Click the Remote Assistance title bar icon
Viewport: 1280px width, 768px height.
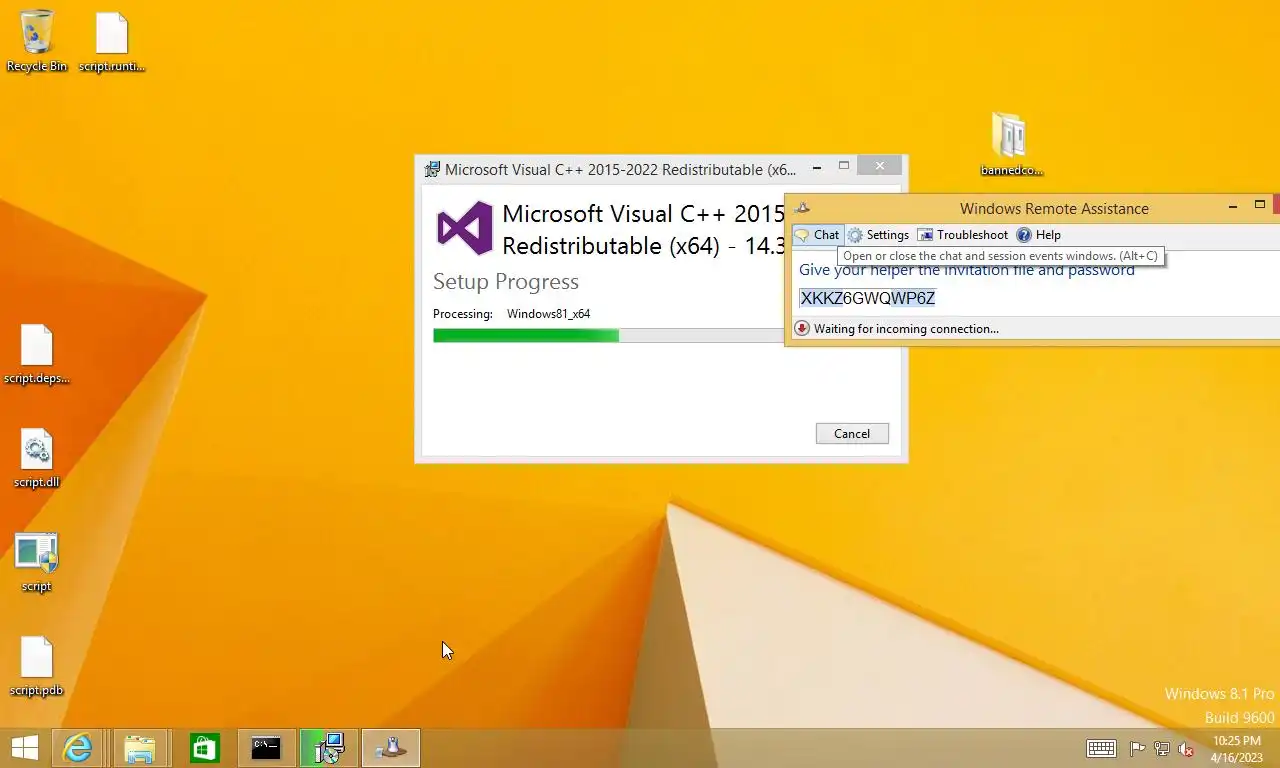coord(802,208)
